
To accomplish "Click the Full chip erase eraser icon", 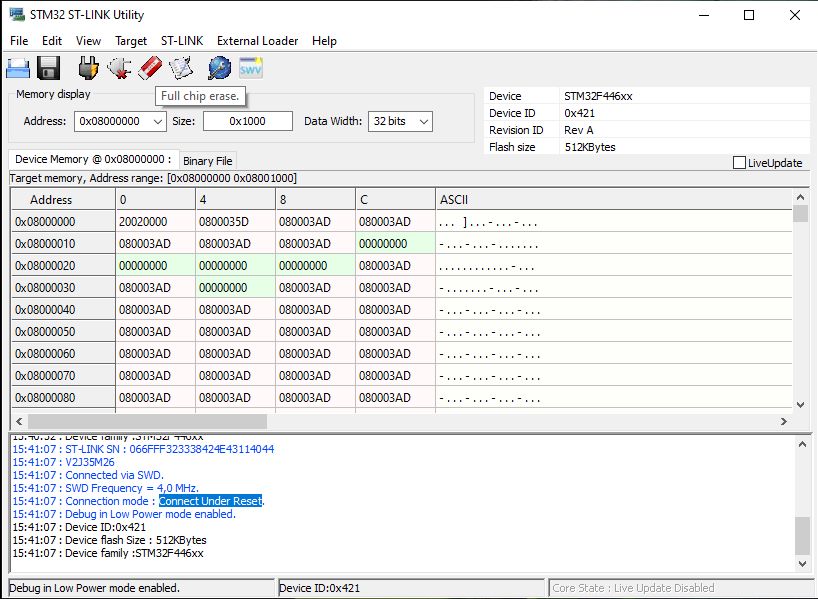I will pyautogui.click(x=150, y=68).
